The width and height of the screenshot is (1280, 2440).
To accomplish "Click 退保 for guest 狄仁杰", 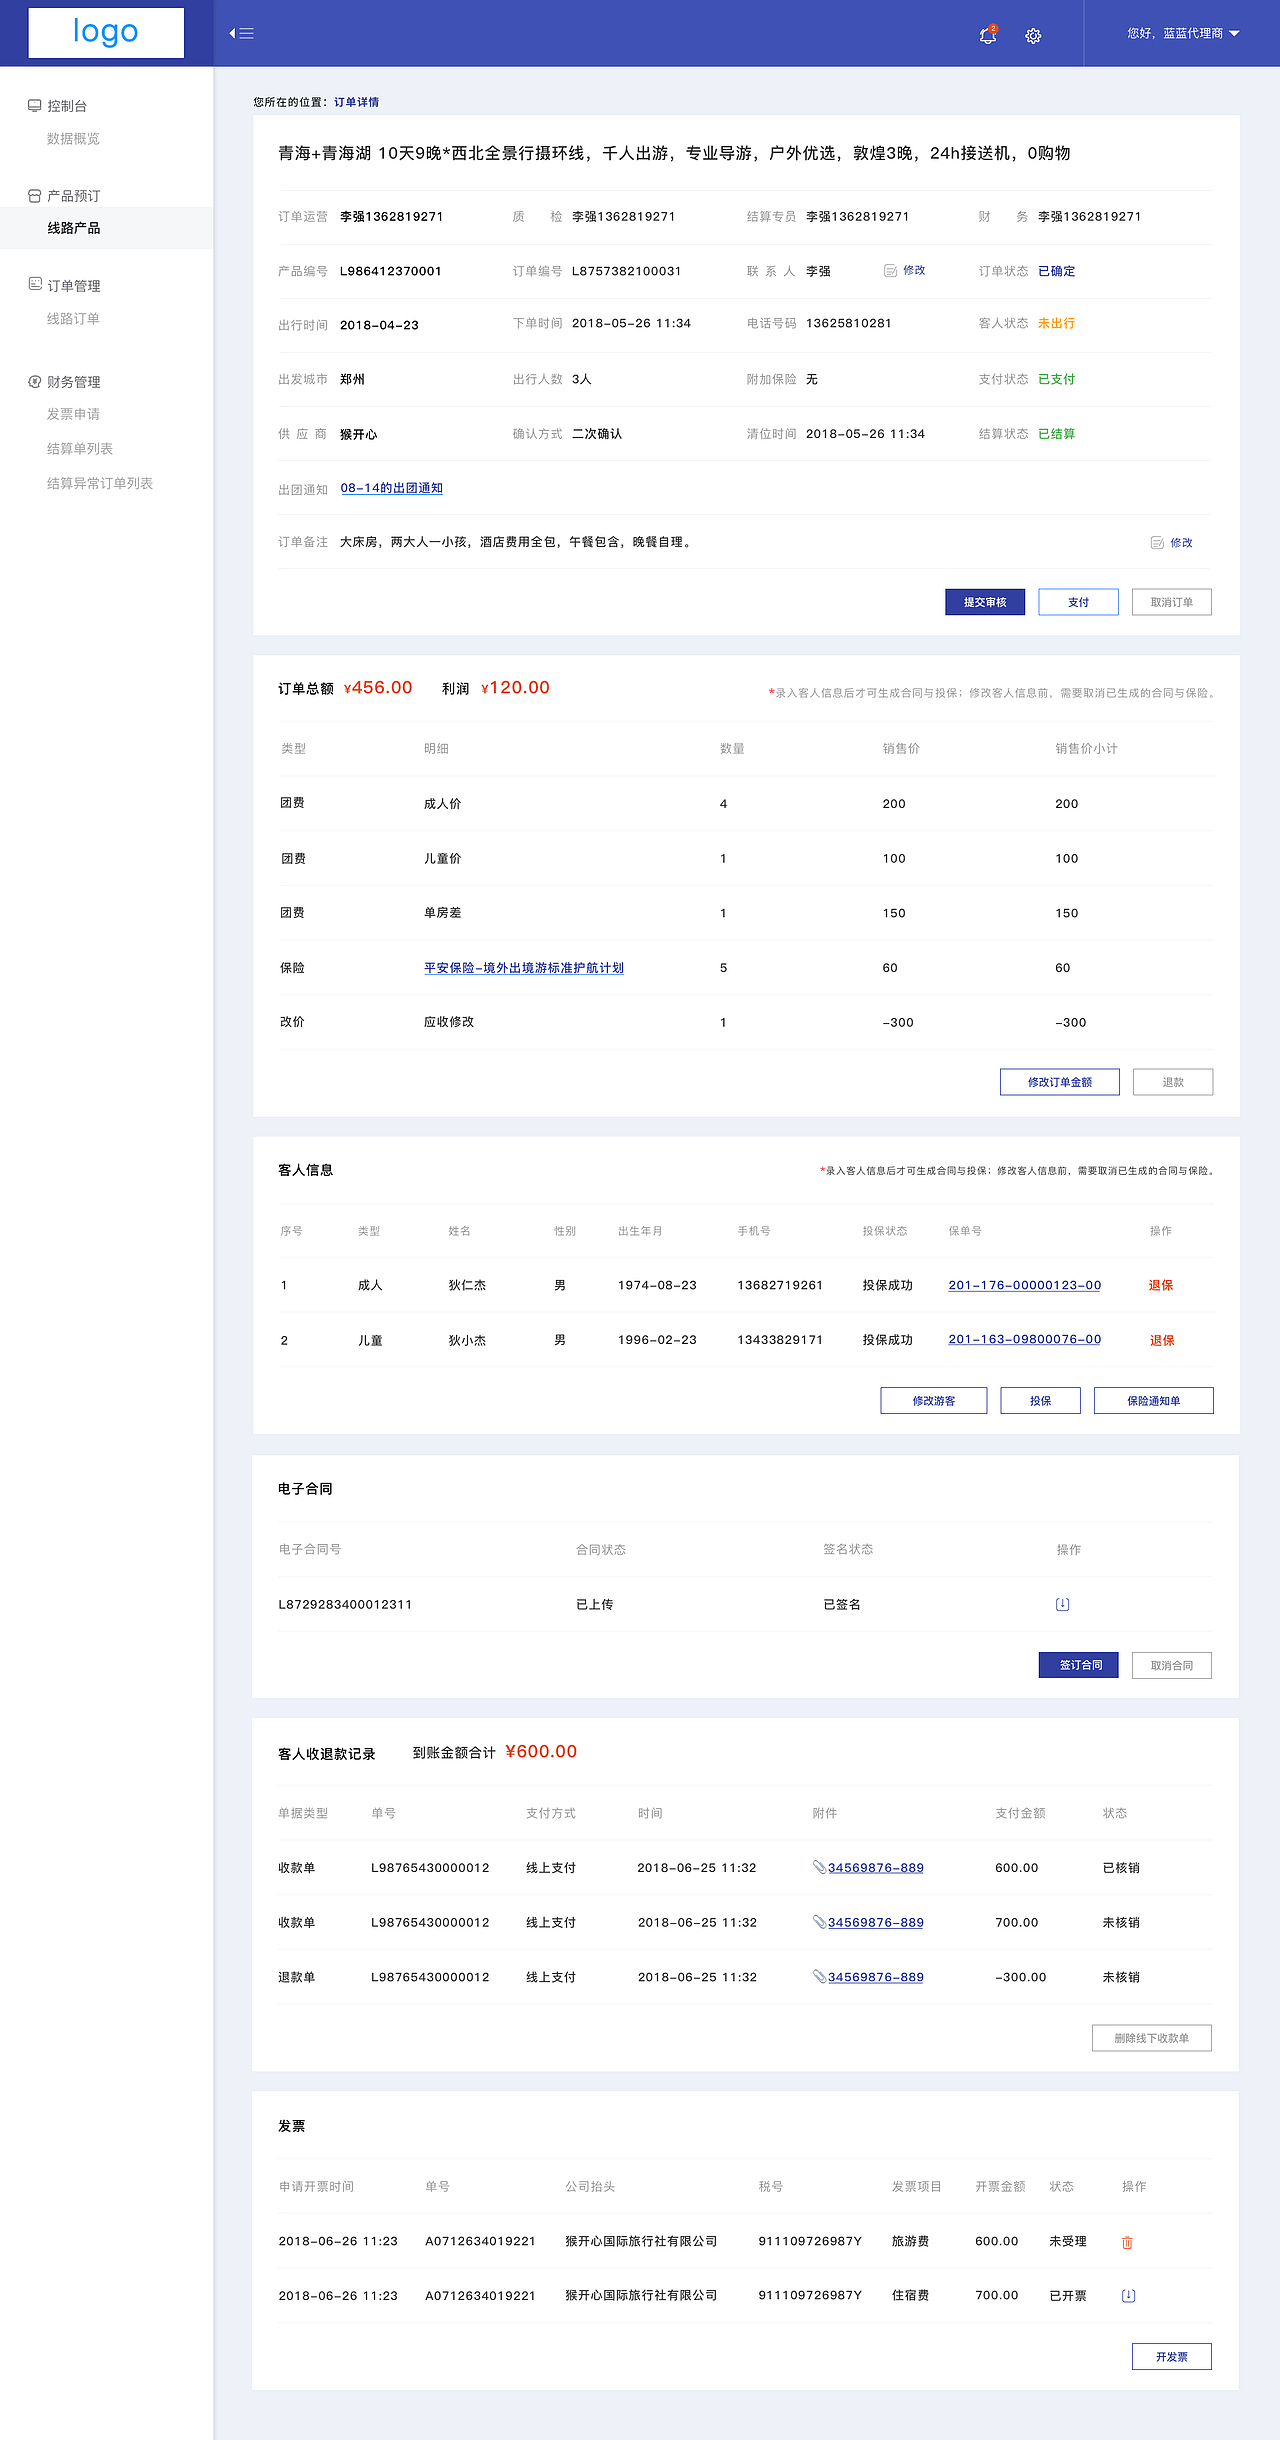I will [x=1161, y=1285].
